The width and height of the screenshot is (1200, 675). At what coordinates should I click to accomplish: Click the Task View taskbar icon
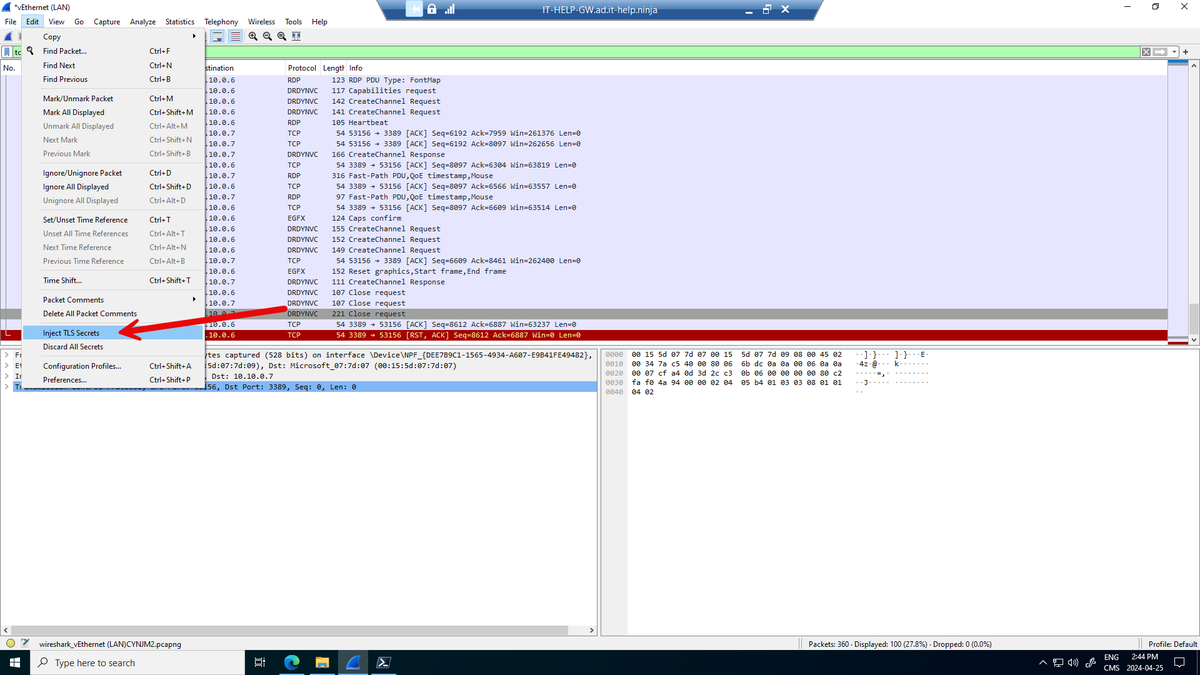[260, 662]
